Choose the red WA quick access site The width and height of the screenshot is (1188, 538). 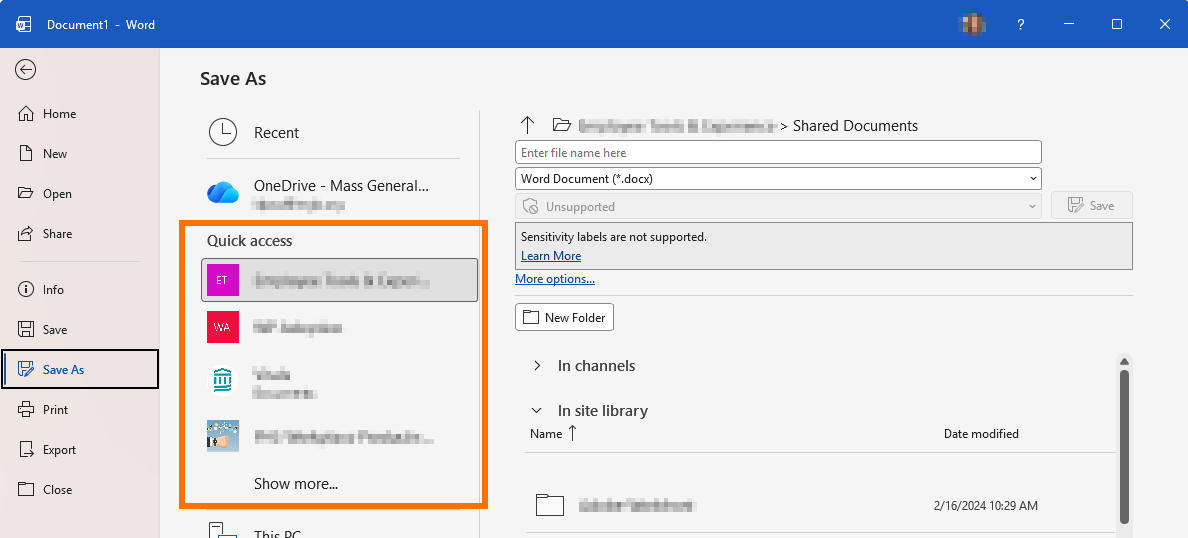[x=223, y=327]
